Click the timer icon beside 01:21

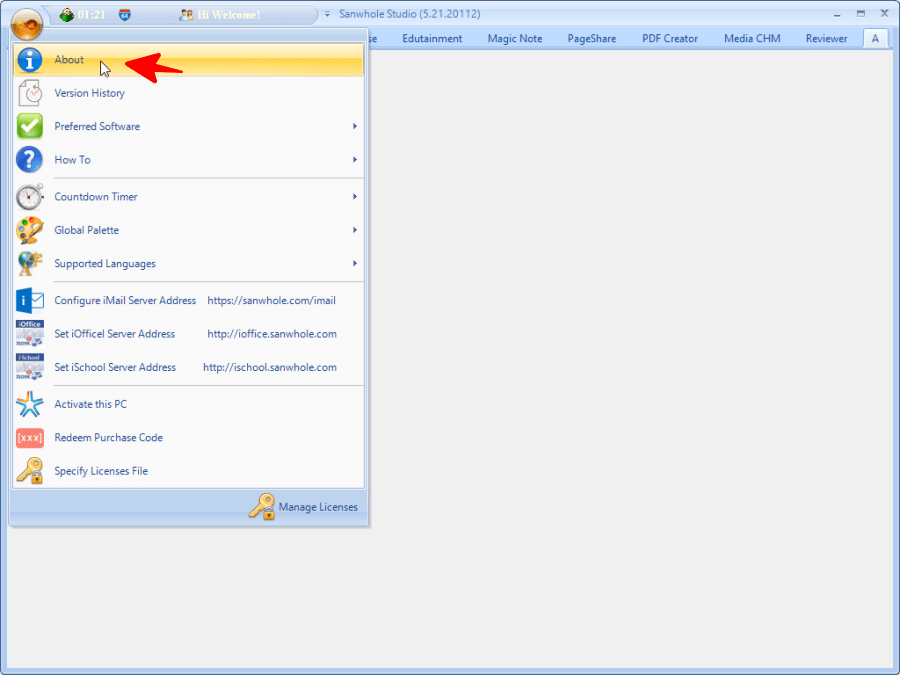[x=67, y=15]
